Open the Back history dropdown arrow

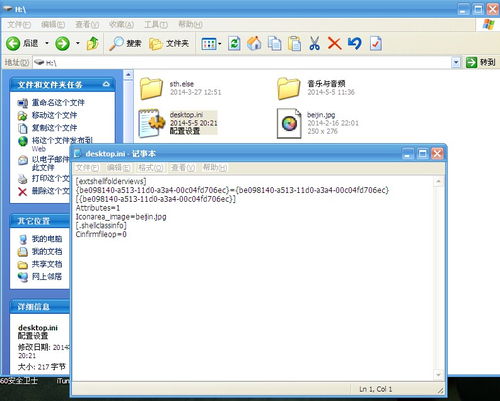tap(47, 43)
